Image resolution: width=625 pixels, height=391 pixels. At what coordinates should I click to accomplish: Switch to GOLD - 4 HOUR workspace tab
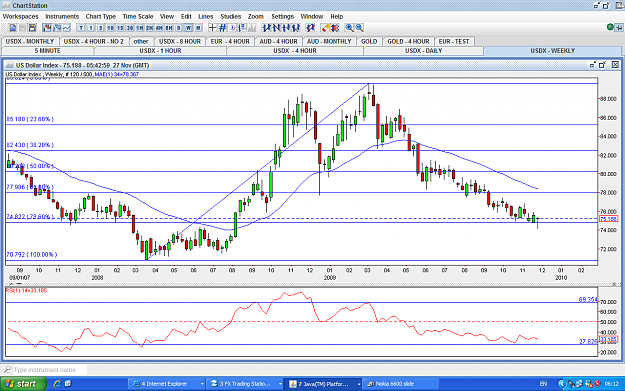(408, 41)
